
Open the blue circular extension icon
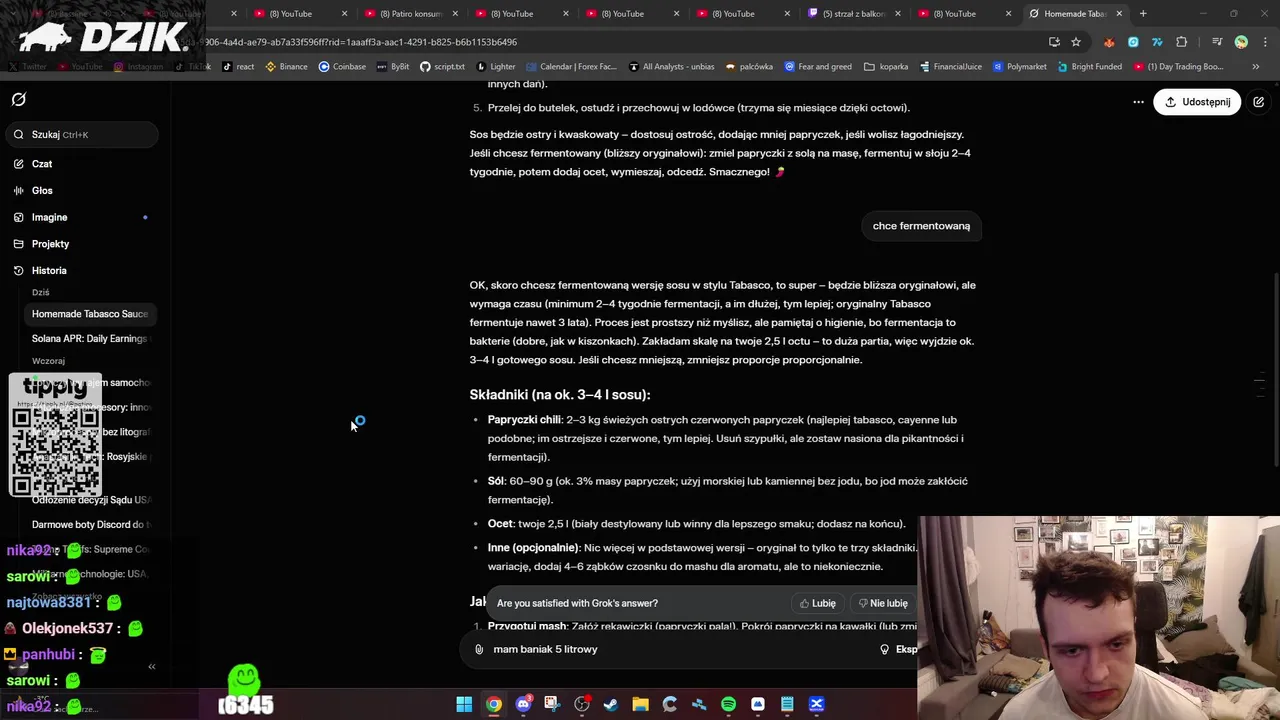[1133, 42]
